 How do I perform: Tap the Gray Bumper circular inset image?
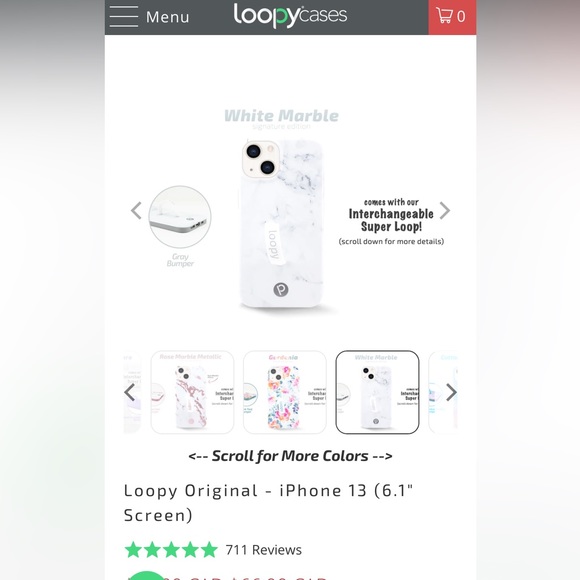(x=180, y=217)
